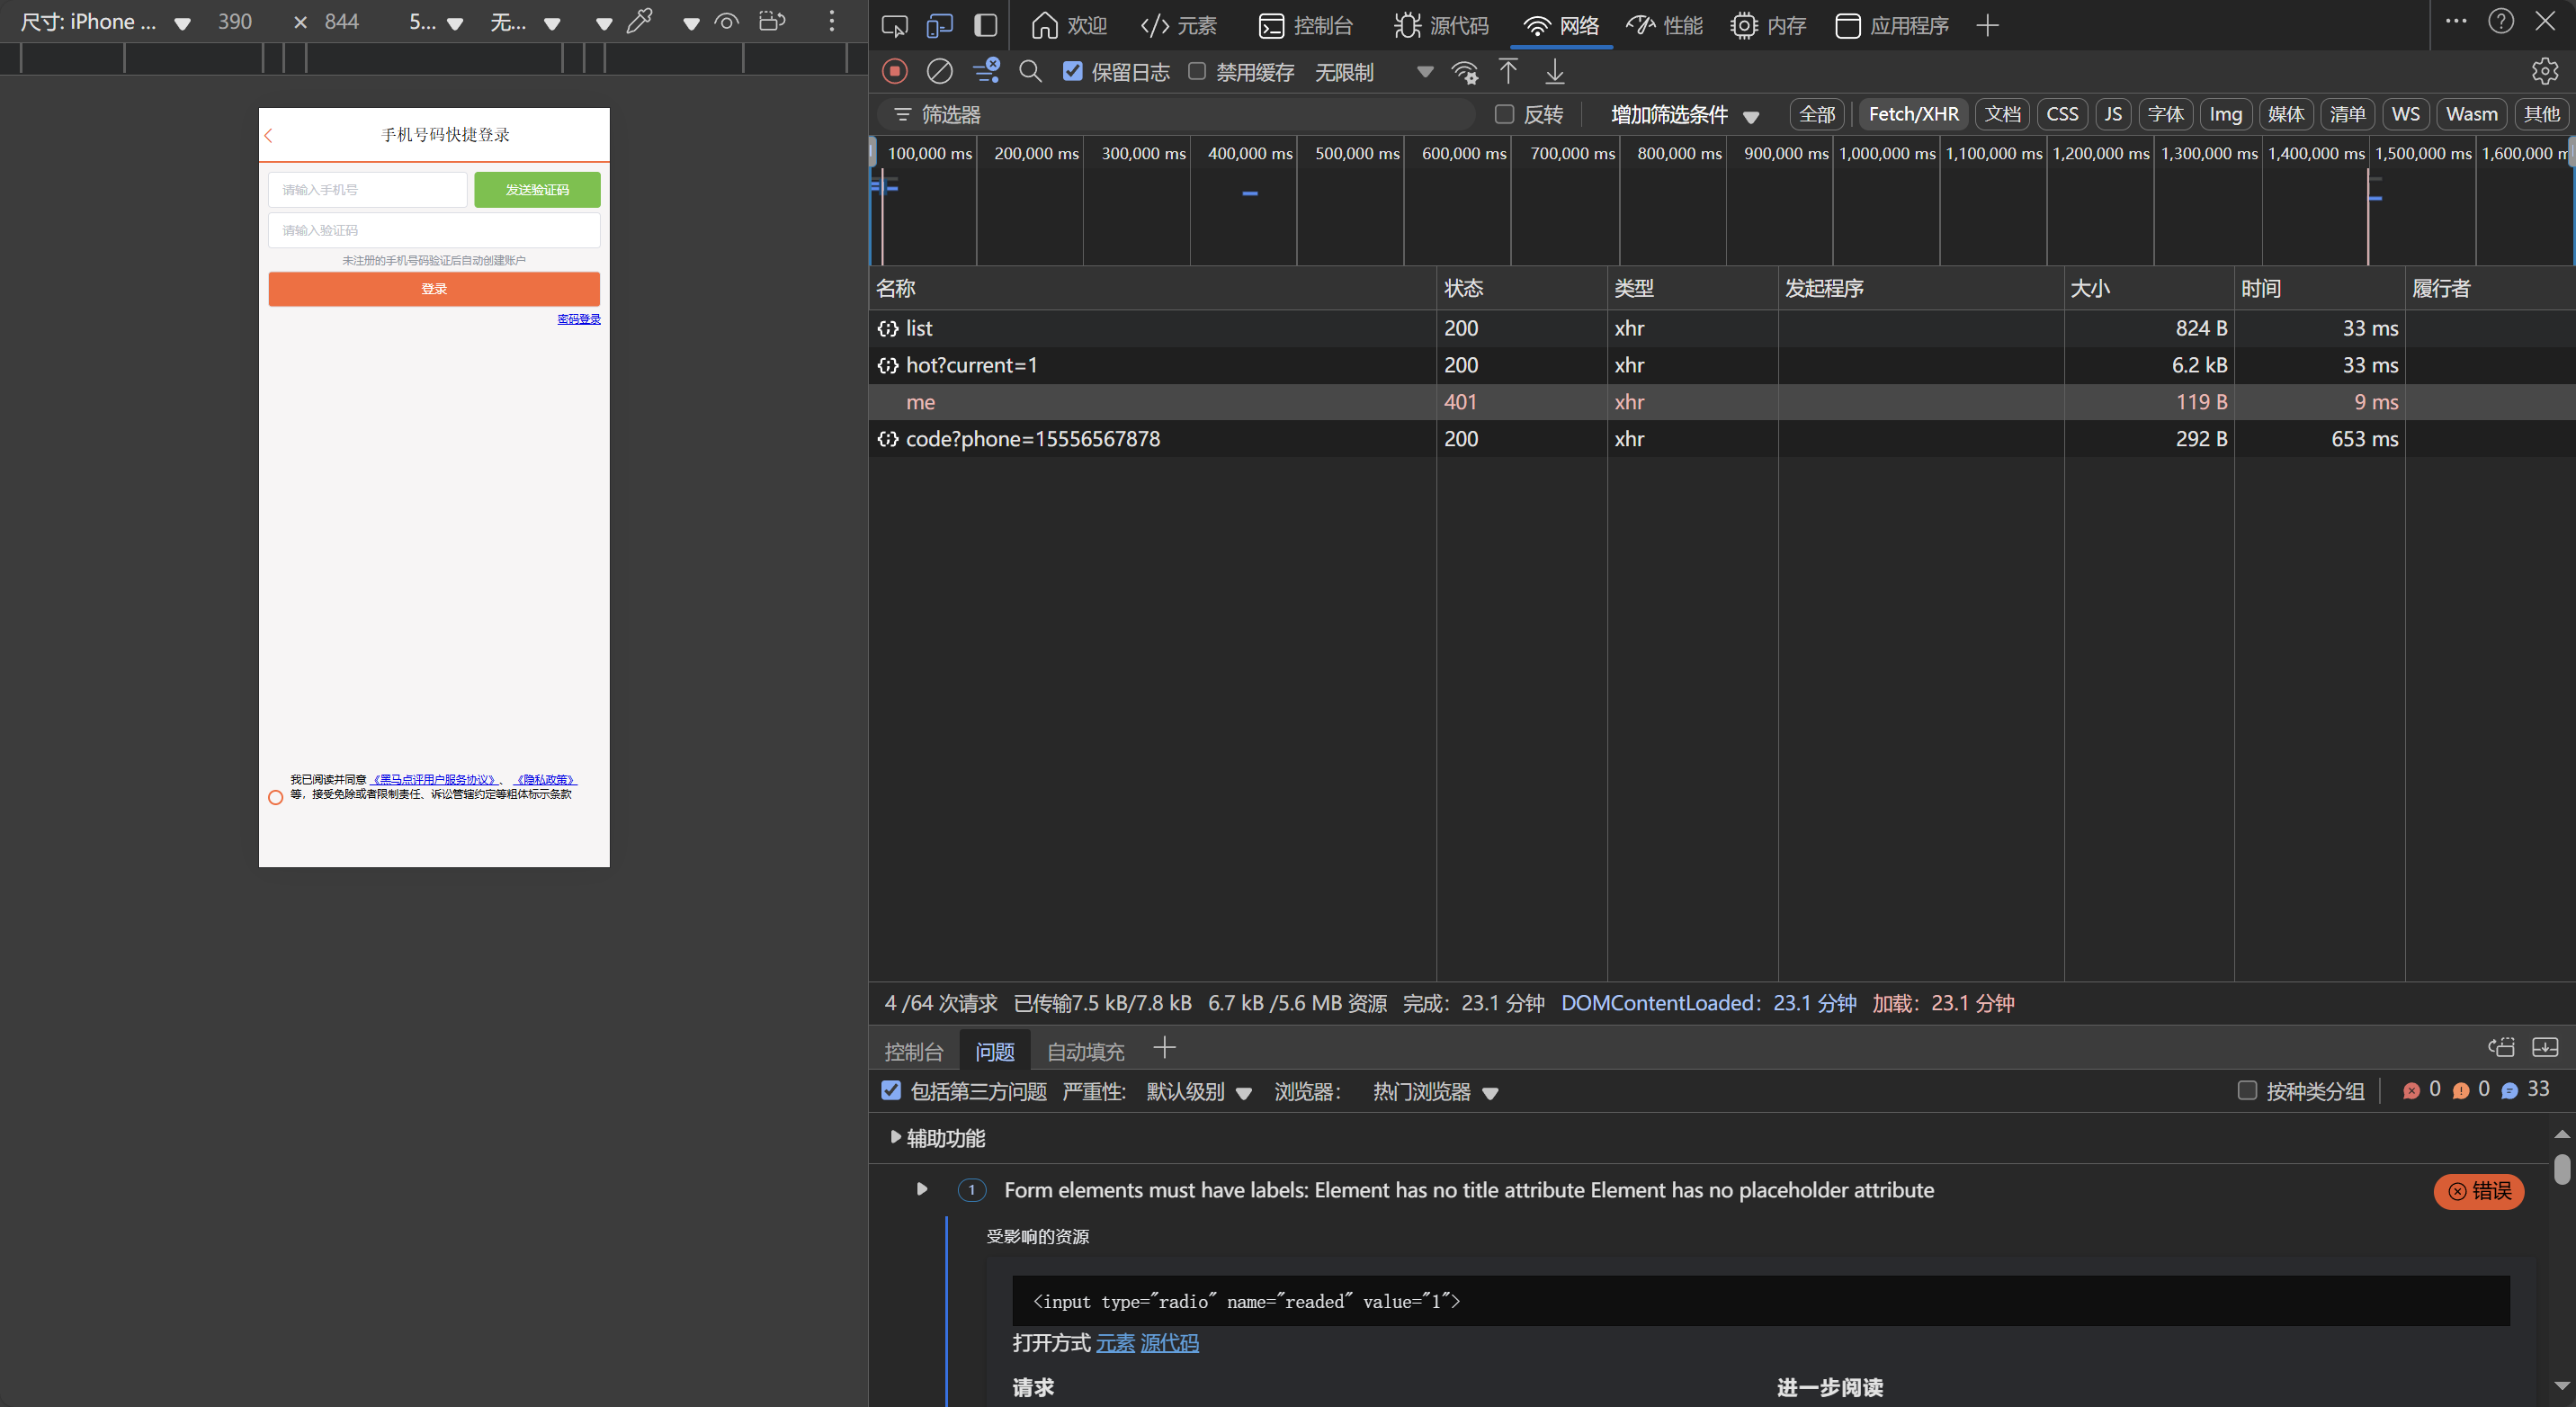Viewport: 2576px width, 1407px height.
Task: Expand the 辅助功能 issues group
Action: [895, 1137]
